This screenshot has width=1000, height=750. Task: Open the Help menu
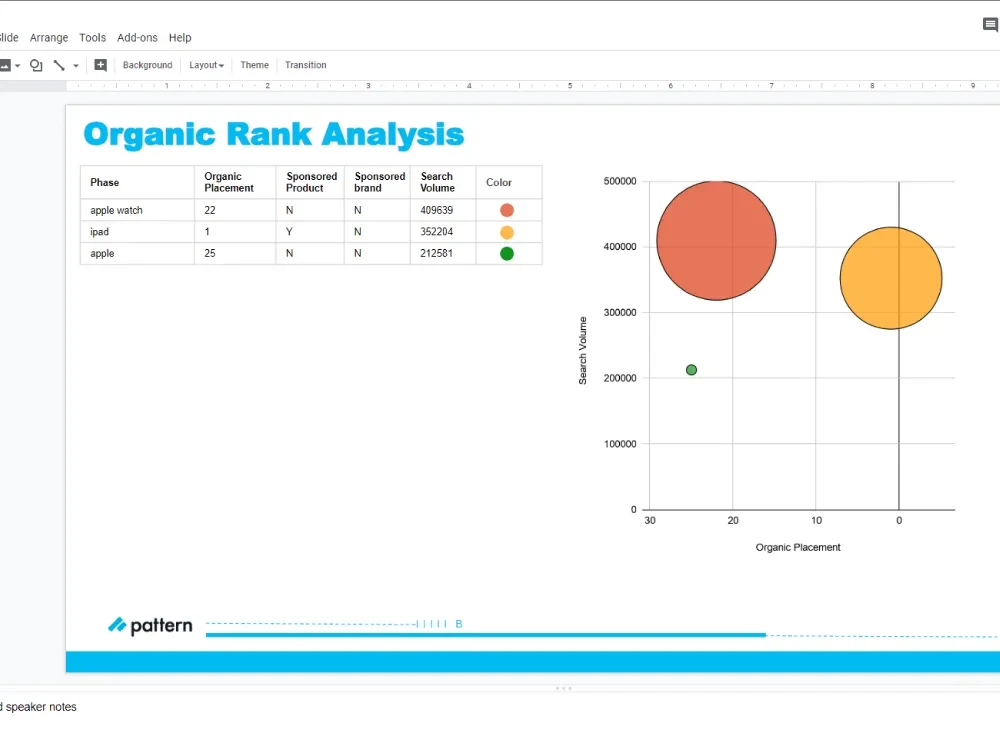click(180, 38)
